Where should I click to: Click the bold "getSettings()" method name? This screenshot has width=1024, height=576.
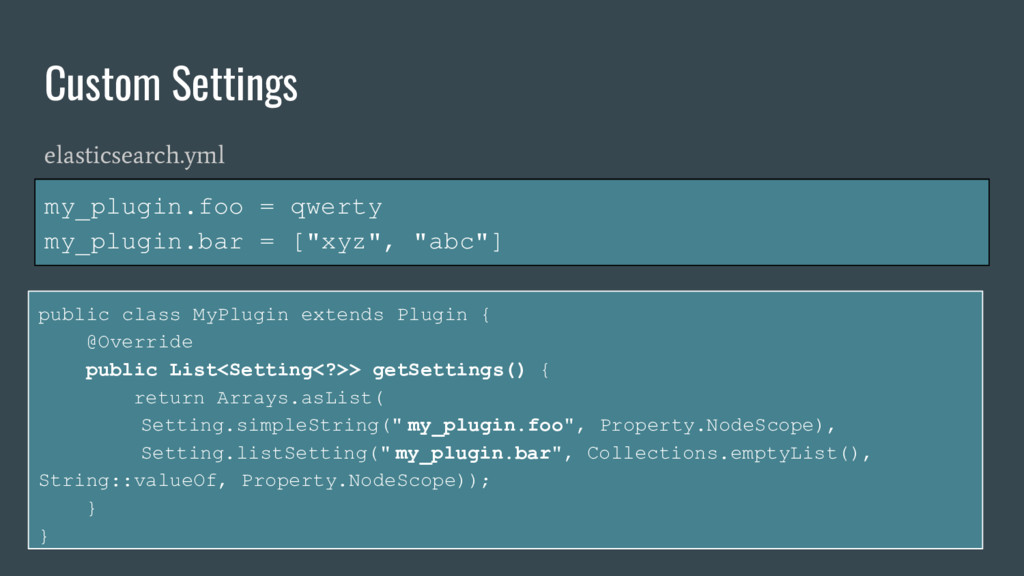tap(448, 371)
